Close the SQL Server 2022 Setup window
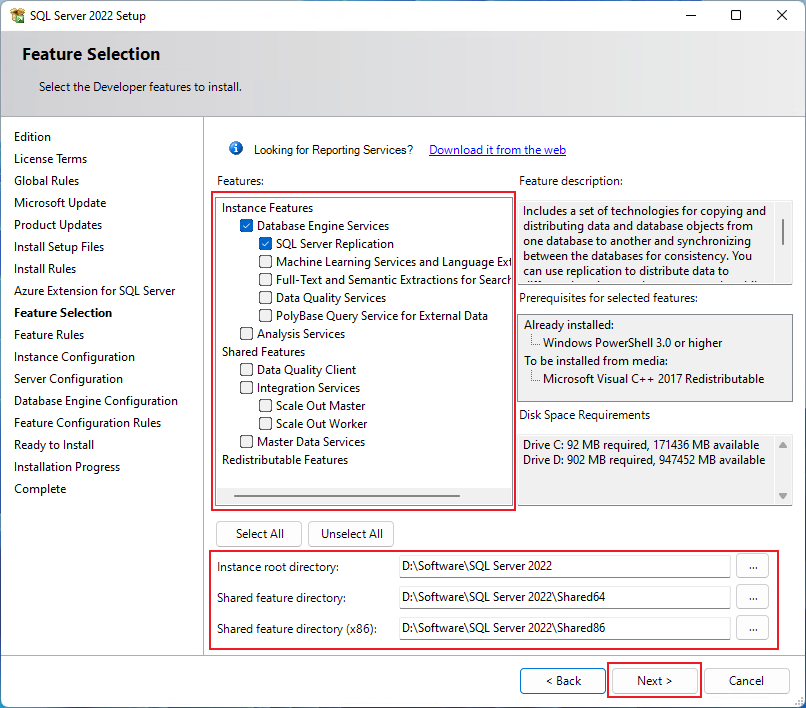This screenshot has width=806, height=708. (782, 15)
